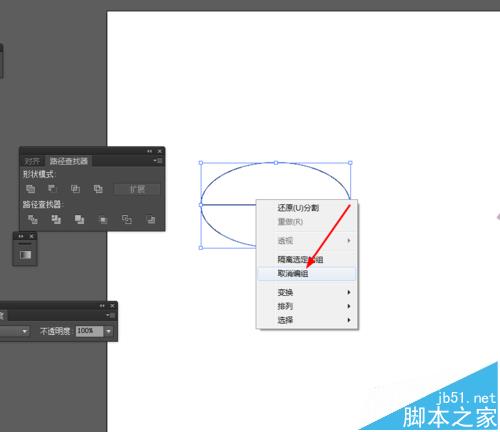Viewport: 500px width, 432px height.
Task: Switch to the 对齐 (Align) tab
Action: coord(32,161)
